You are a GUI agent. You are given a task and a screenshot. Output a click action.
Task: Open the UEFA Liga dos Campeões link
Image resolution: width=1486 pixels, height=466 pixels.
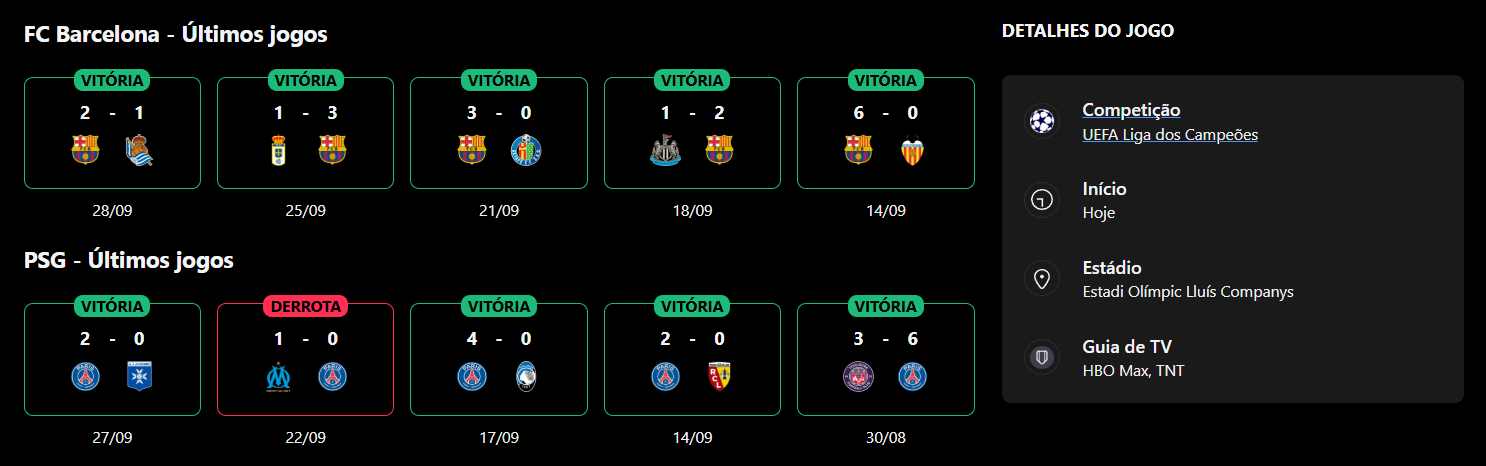coord(1170,135)
